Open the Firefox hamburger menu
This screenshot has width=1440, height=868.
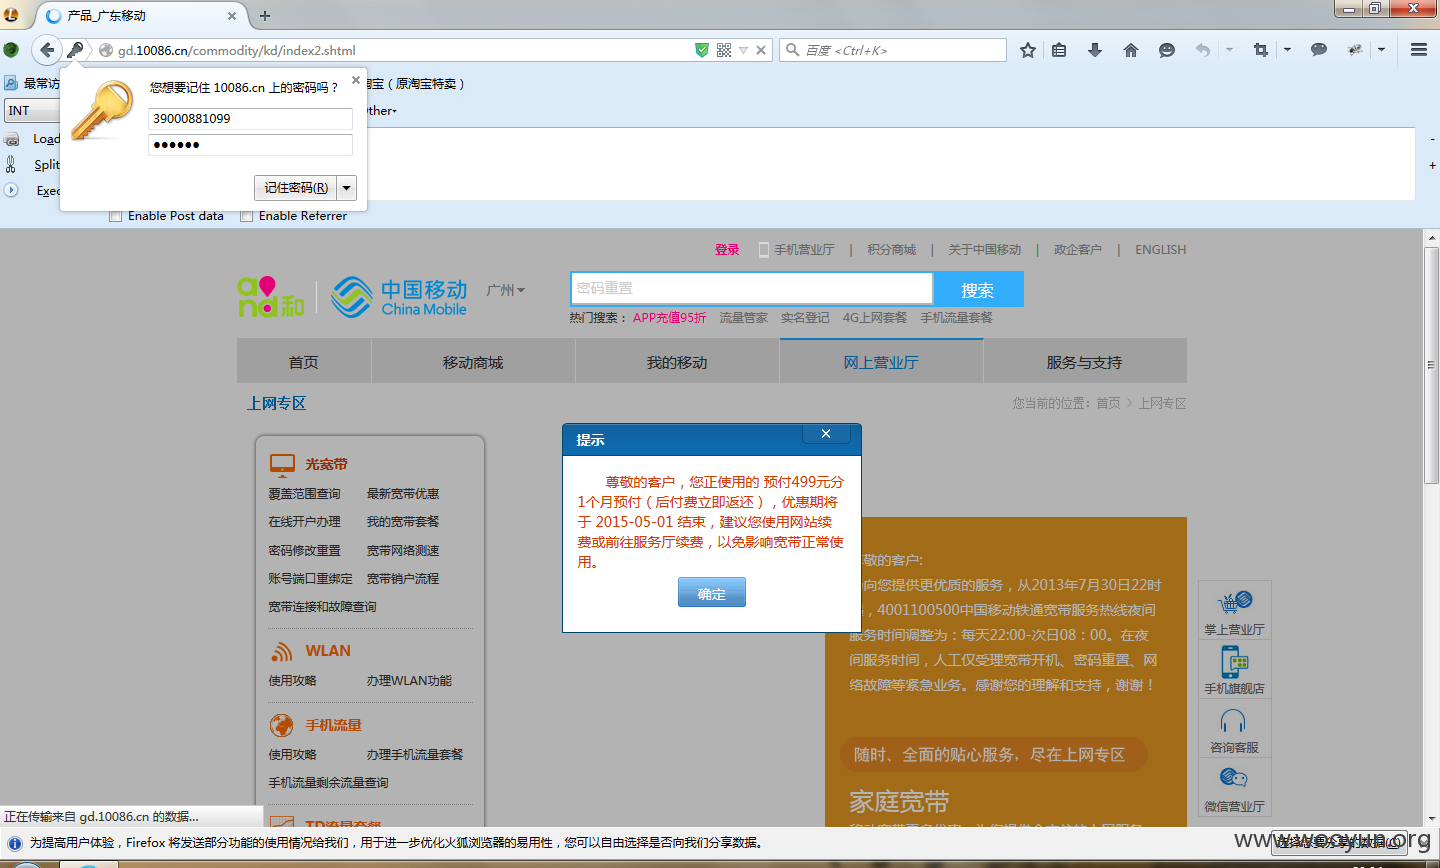click(x=1419, y=50)
